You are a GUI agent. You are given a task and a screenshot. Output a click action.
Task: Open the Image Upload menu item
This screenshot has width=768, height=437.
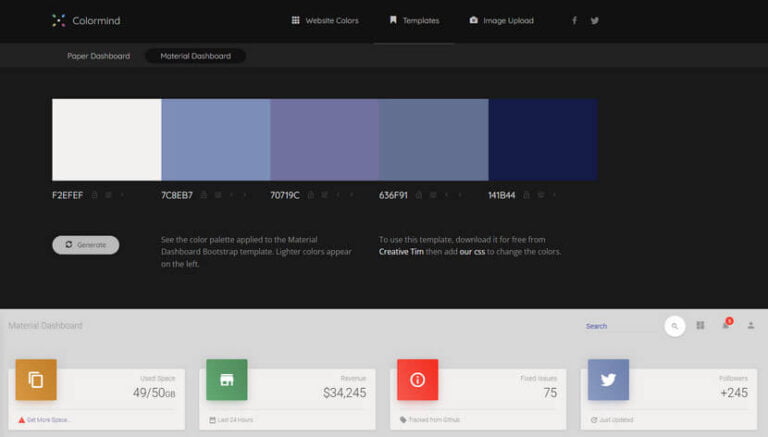click(502, 21)
